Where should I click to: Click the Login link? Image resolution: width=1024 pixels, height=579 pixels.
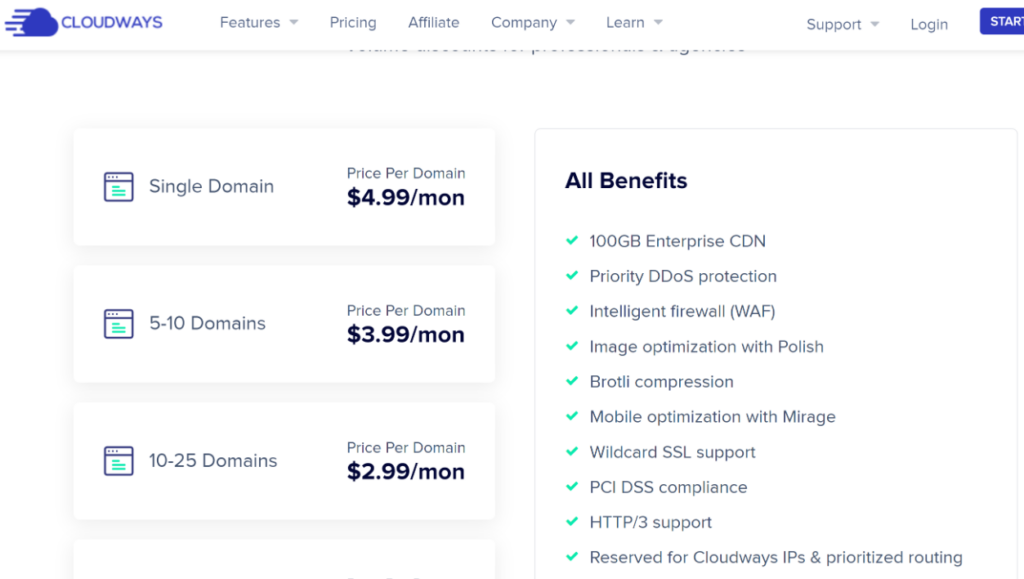pos(929,25)
